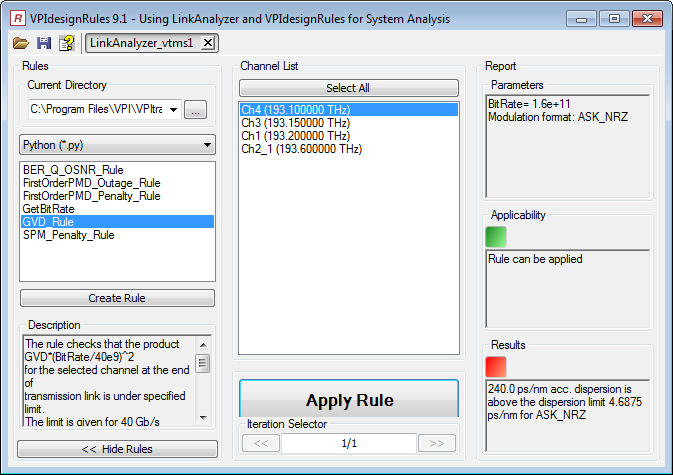Select FirstOrderPMD_Penalty_Rule
The image size is (673, 475).
117,196
